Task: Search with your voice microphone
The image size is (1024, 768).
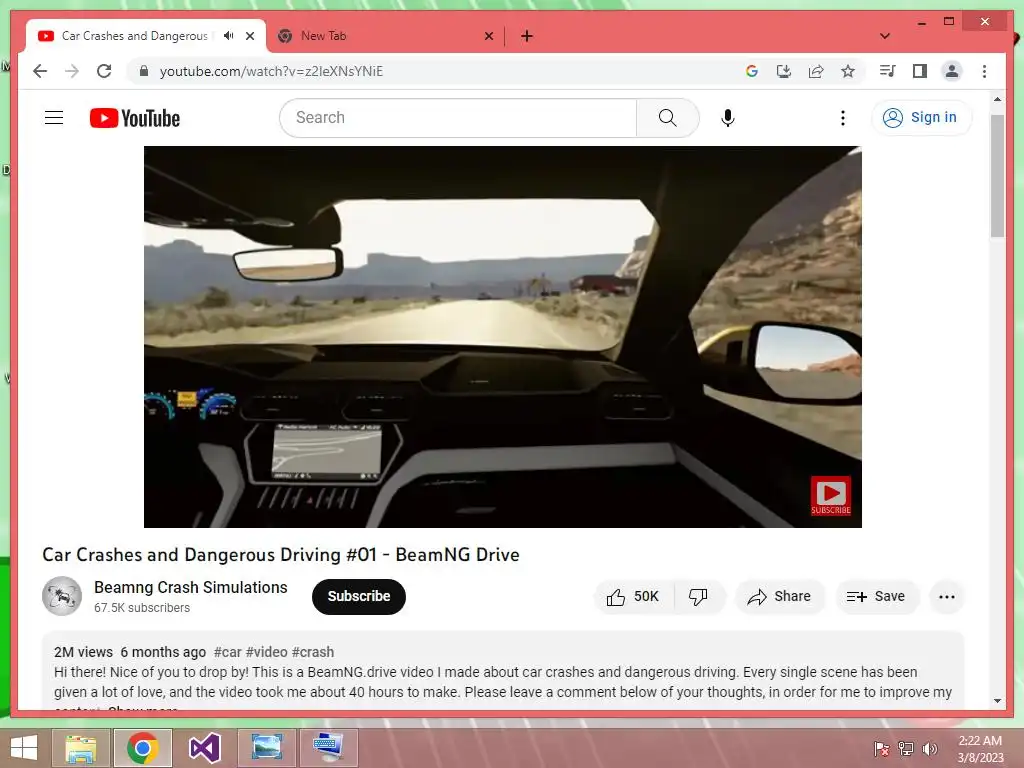Action: (x=728, y=118)
